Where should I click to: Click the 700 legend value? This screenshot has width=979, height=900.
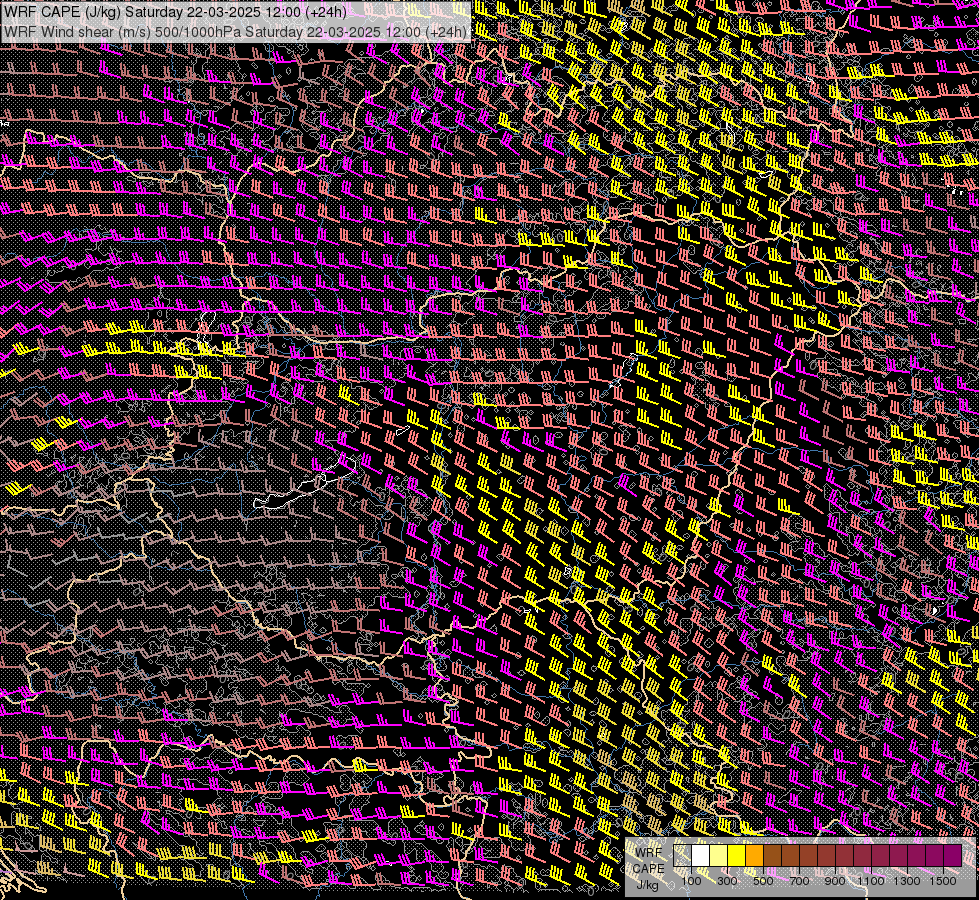click(799, 881)
